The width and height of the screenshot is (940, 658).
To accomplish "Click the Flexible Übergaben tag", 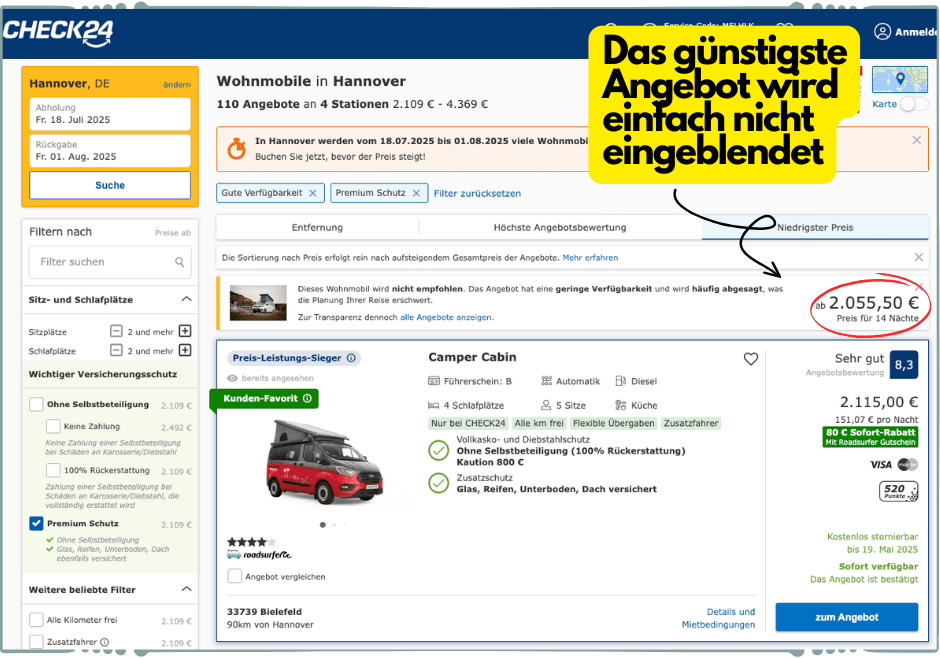I will tap(613, 423).
